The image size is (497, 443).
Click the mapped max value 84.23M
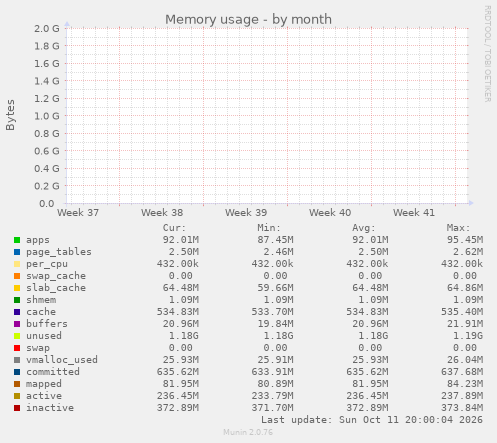(465, 384)
